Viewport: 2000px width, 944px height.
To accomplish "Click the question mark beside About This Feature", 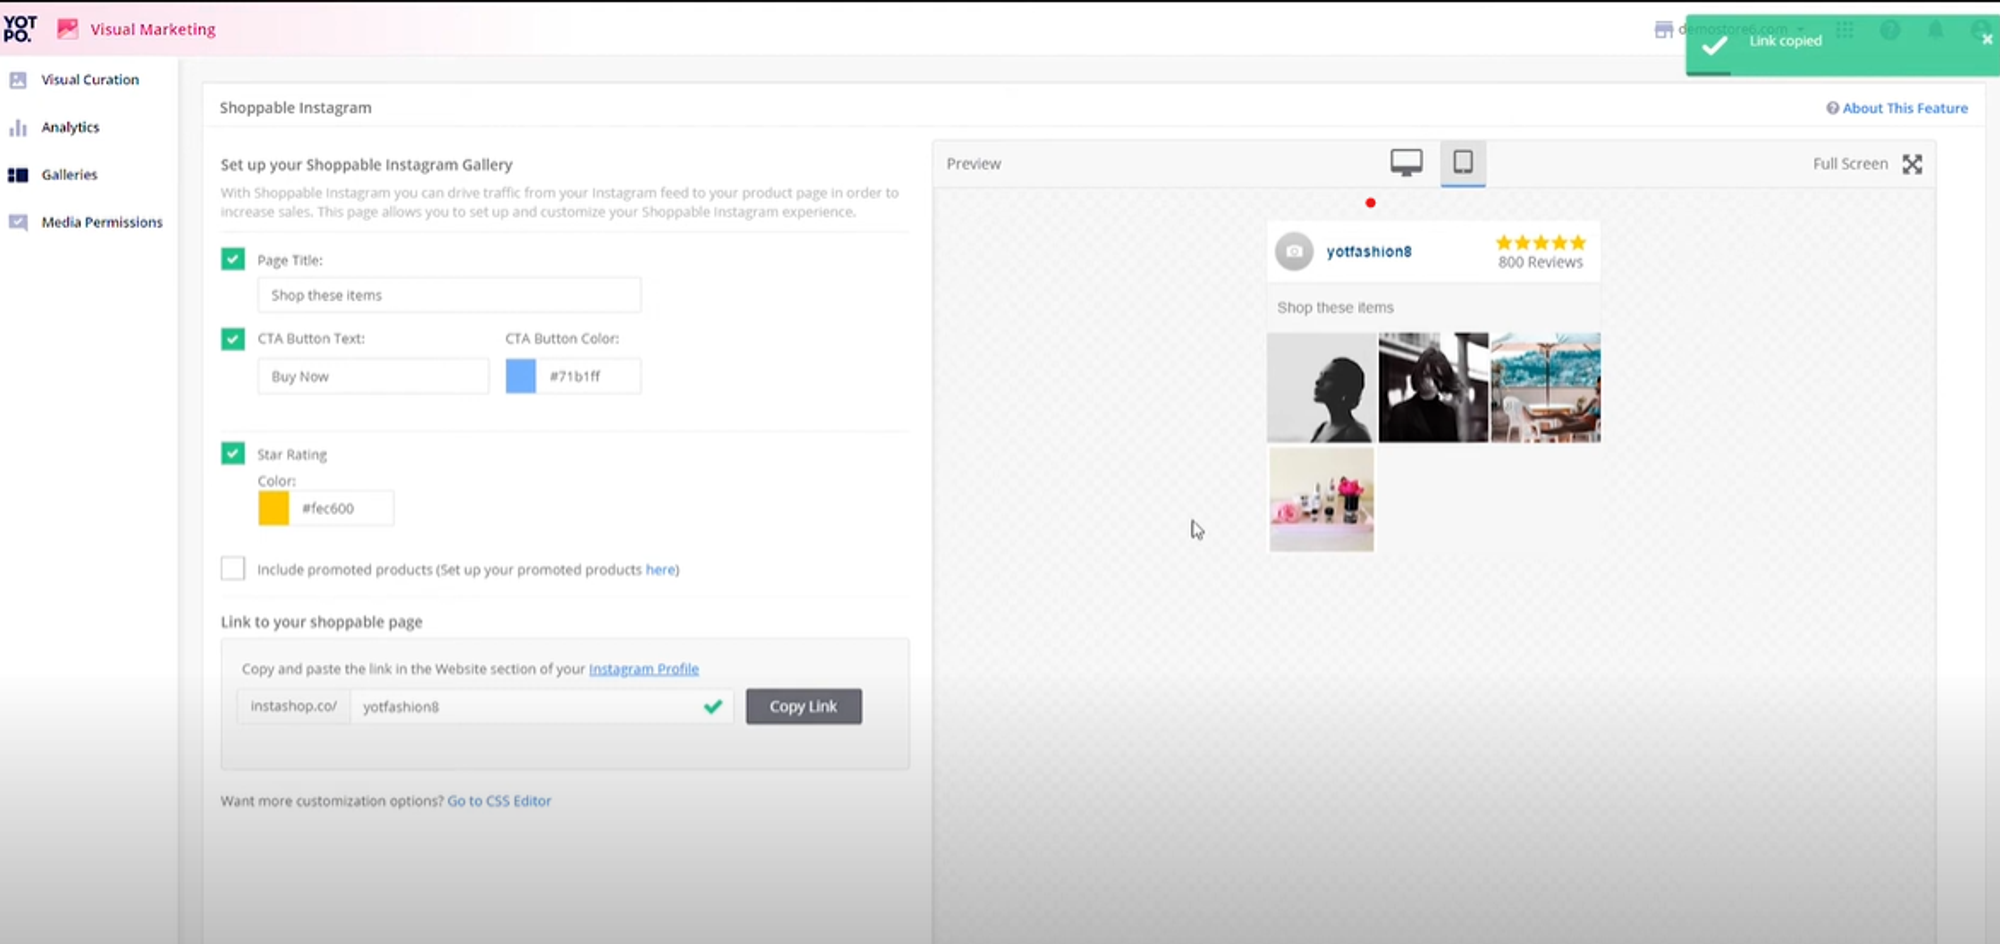I will pos(1832,108).
